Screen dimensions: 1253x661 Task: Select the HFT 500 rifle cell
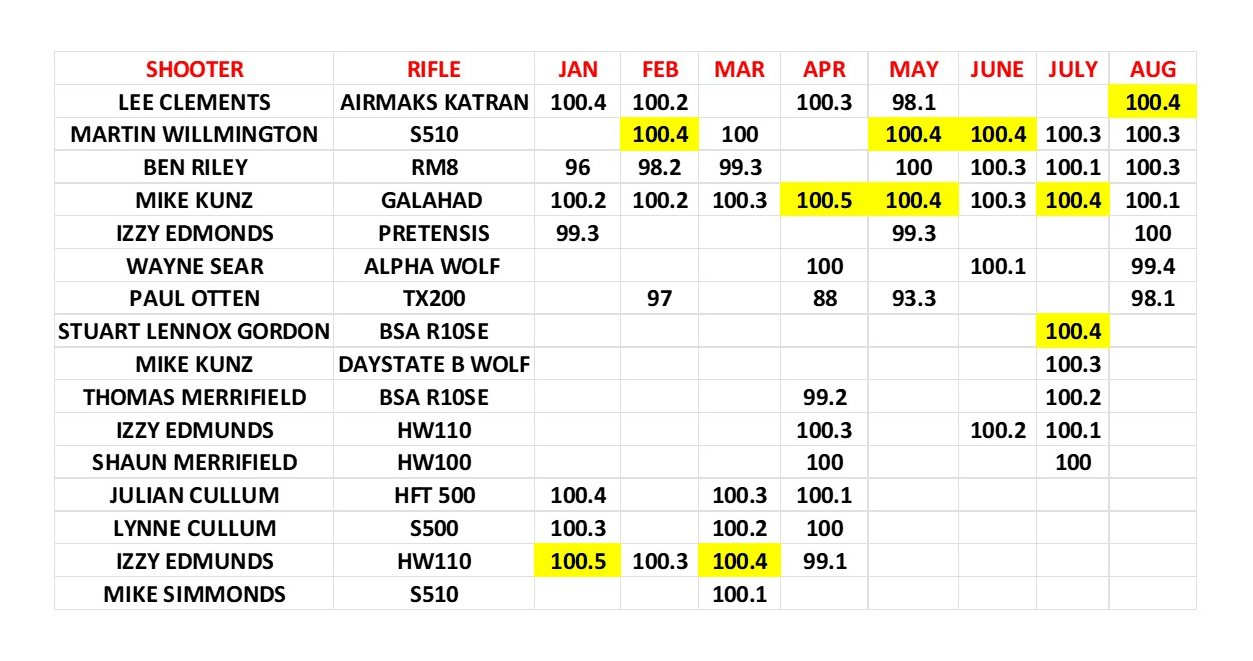coord(434,496)
